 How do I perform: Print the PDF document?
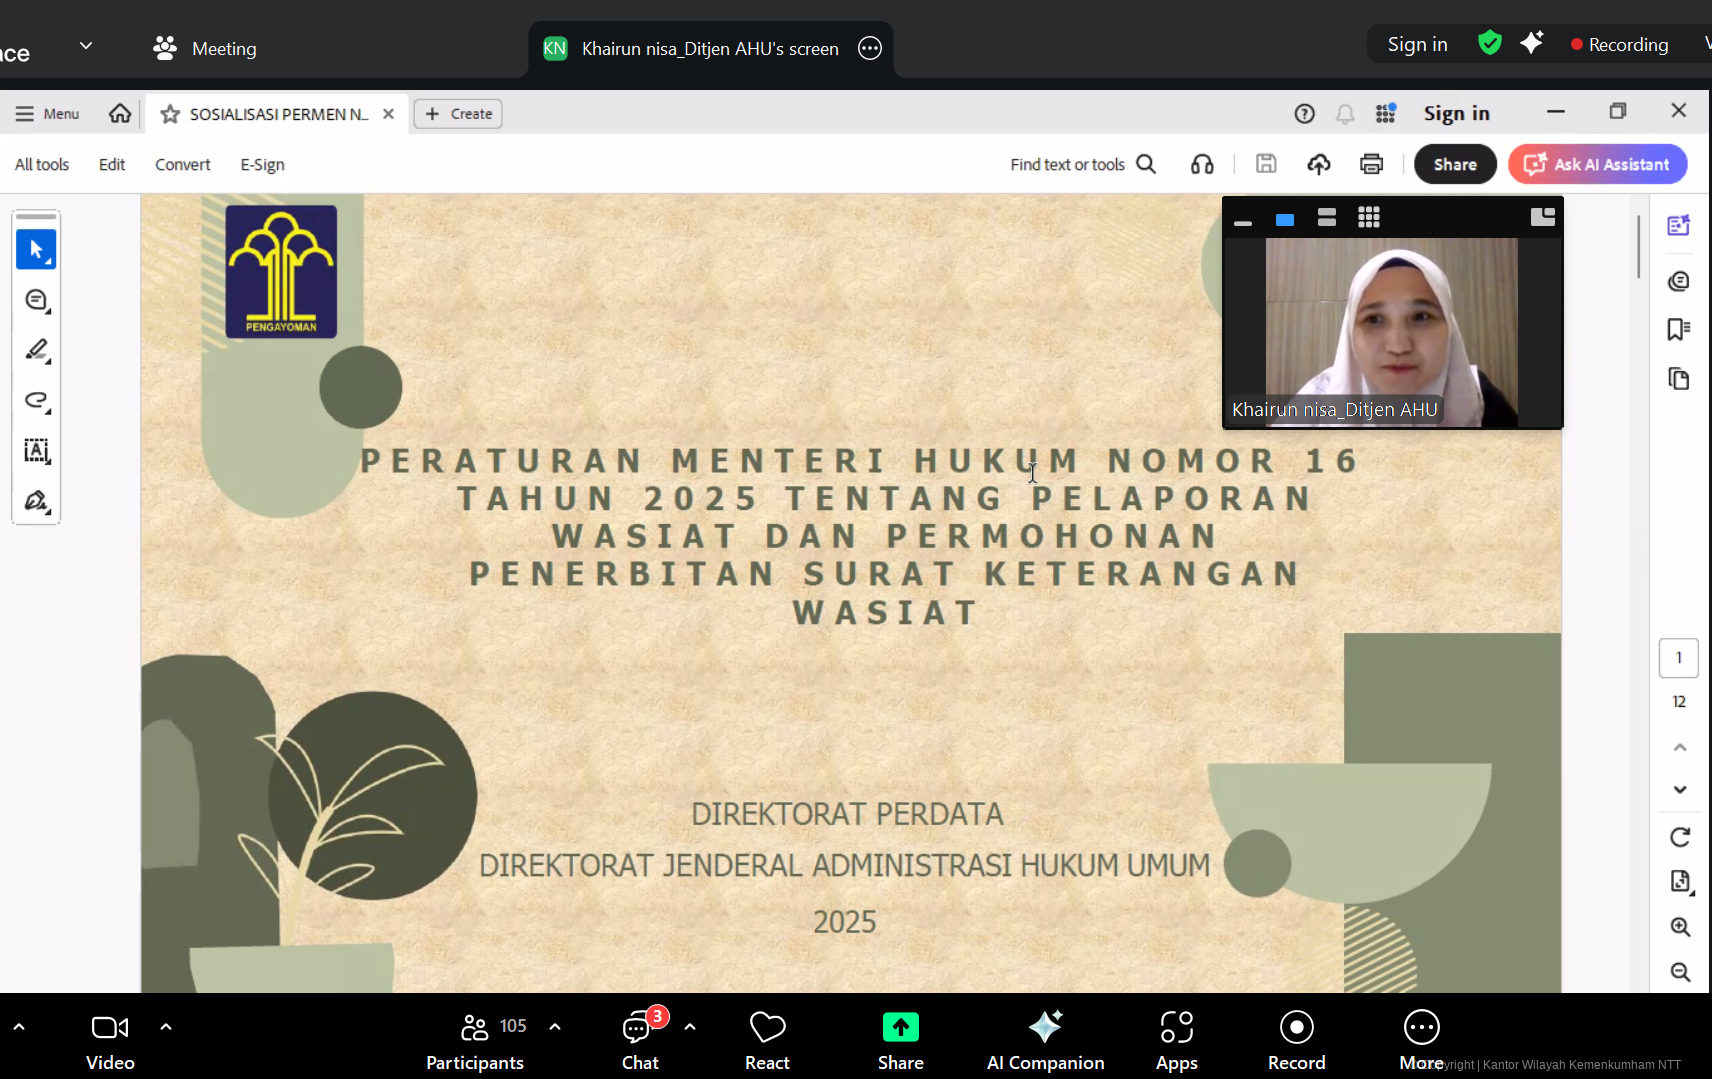(1370, 163)
